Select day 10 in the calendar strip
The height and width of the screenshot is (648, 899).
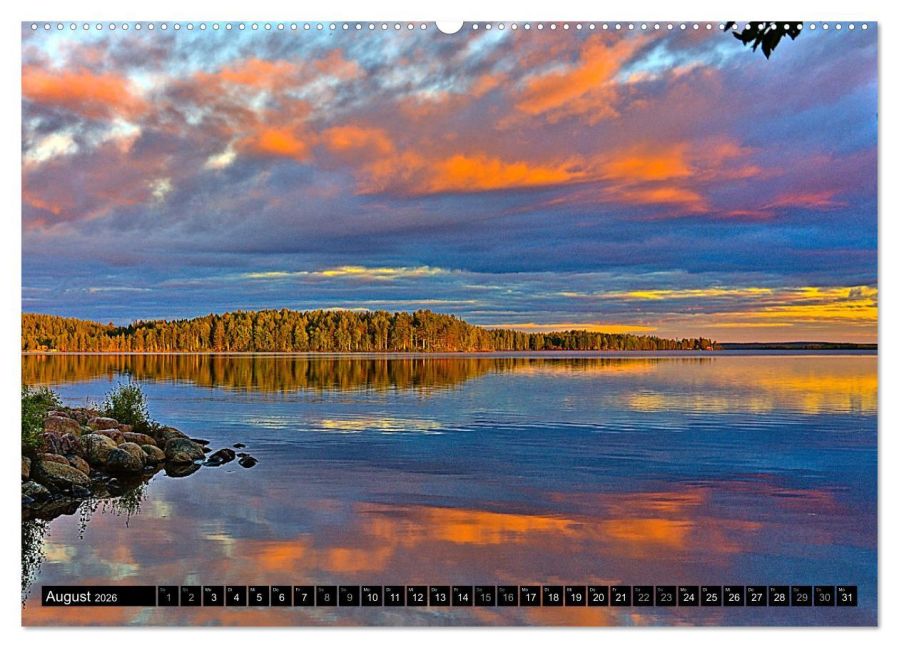pos(372,597)
